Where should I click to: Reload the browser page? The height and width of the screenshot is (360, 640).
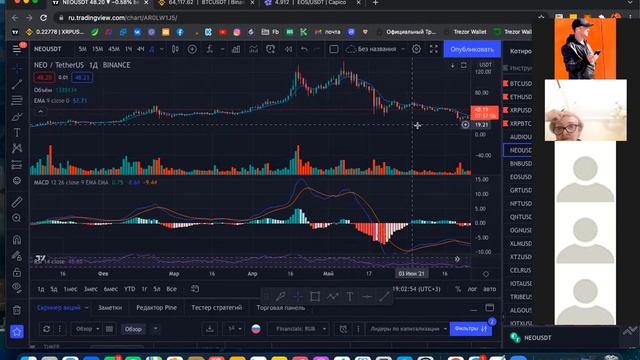click(x=43, y=18)
